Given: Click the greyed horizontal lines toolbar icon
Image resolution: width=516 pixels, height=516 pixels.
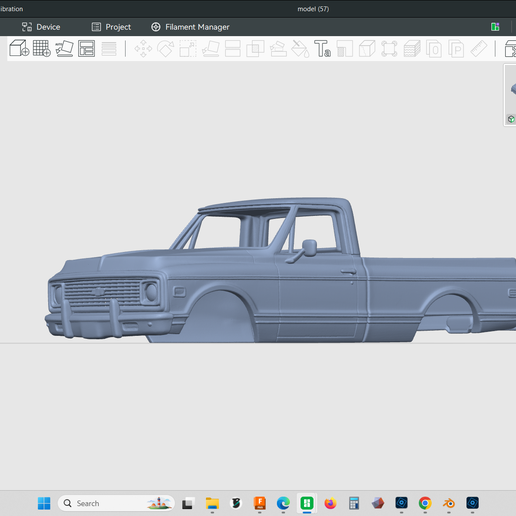Looking at the screenshot, I should (x=109, y=49).
